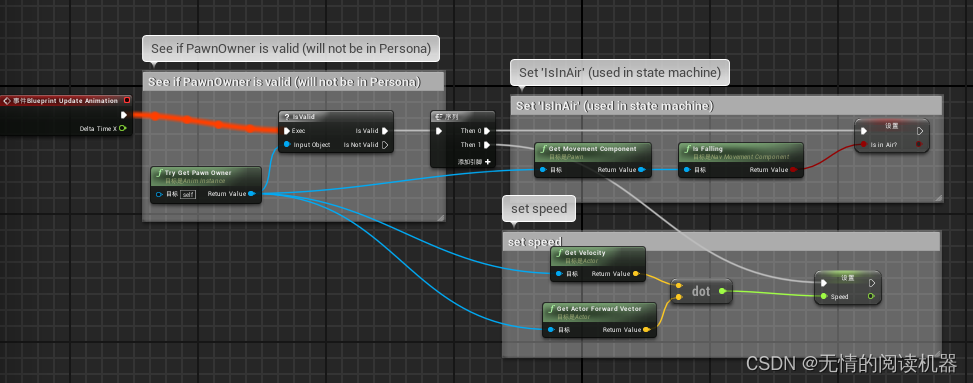Click the red delegate pin on the event node
Image resolution: width=973 pixels, height=383 pixels.
click(x=127, y=101)
